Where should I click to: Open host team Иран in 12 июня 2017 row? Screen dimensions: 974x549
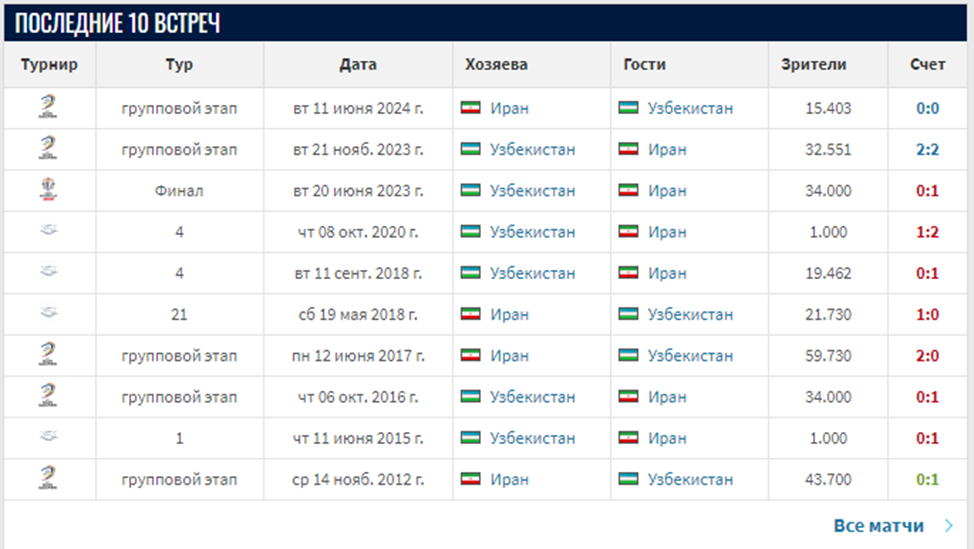point(509,355)
